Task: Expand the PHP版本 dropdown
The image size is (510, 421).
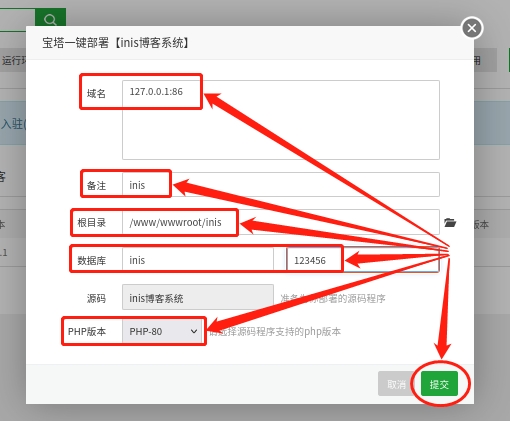Action: 162,331
